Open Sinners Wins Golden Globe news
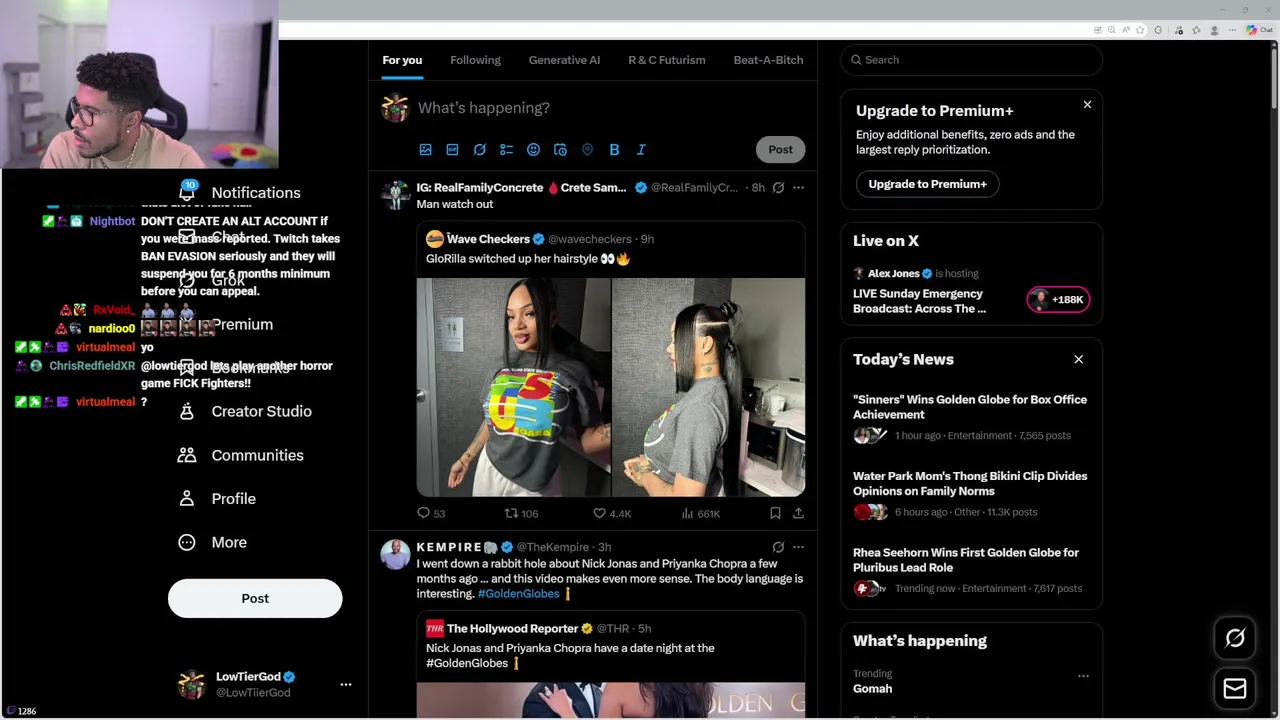 (x=970, y=407)
